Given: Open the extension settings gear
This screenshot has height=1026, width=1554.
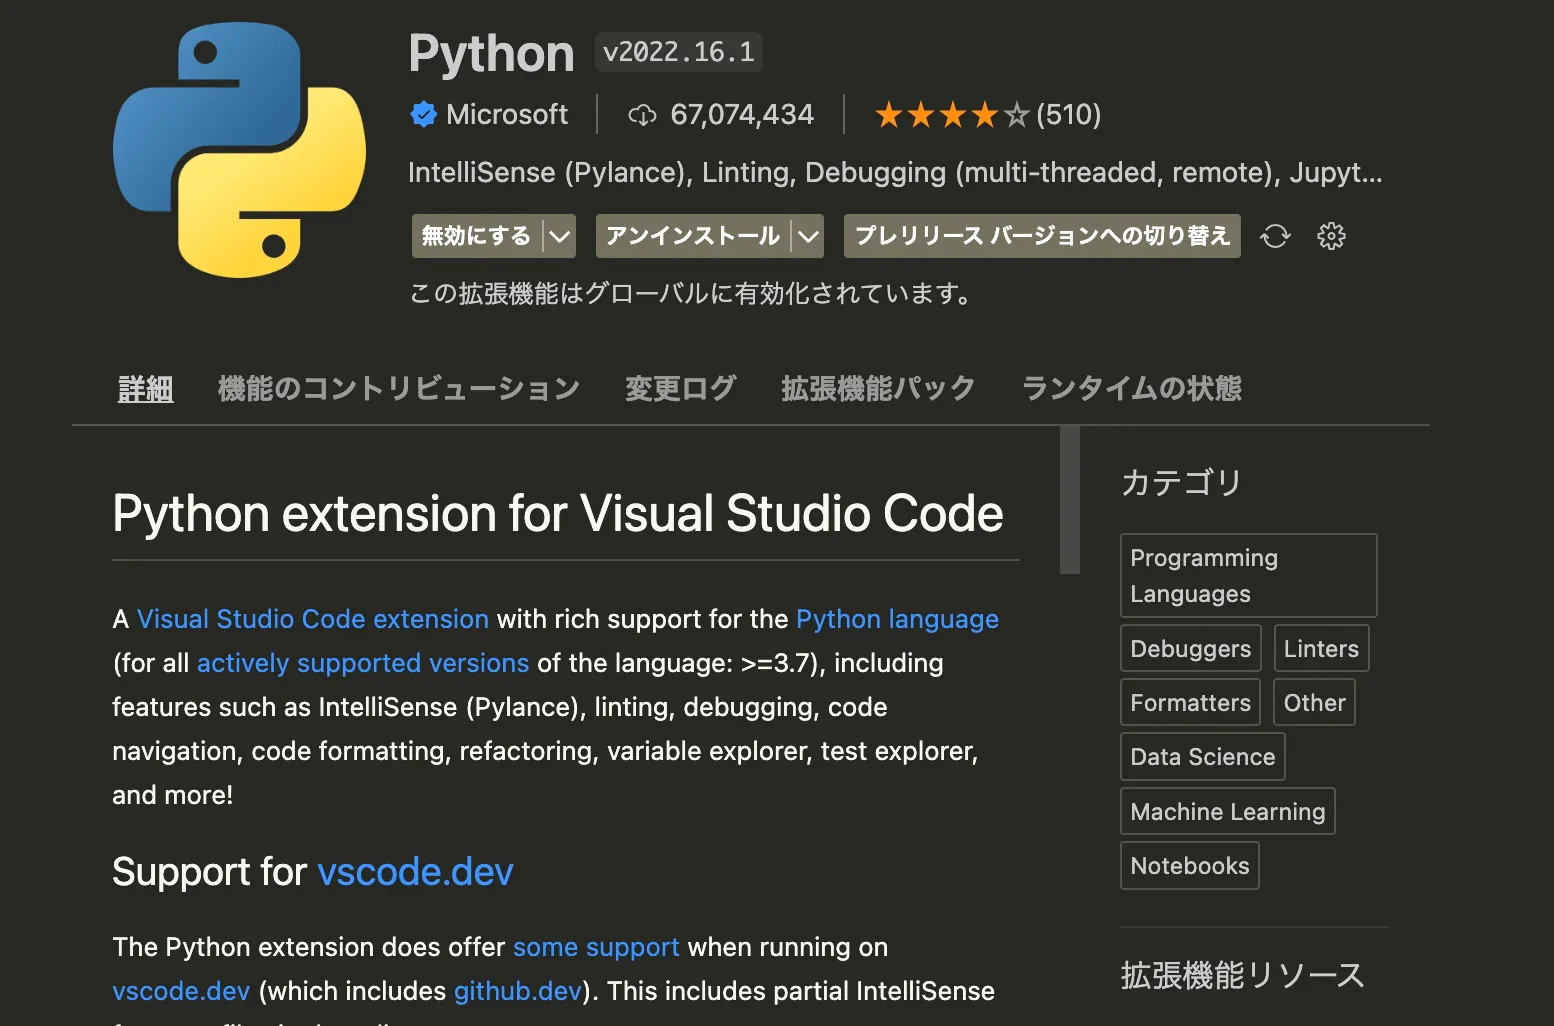Looking at the screenshot, I should click(x=1331, y=236).
